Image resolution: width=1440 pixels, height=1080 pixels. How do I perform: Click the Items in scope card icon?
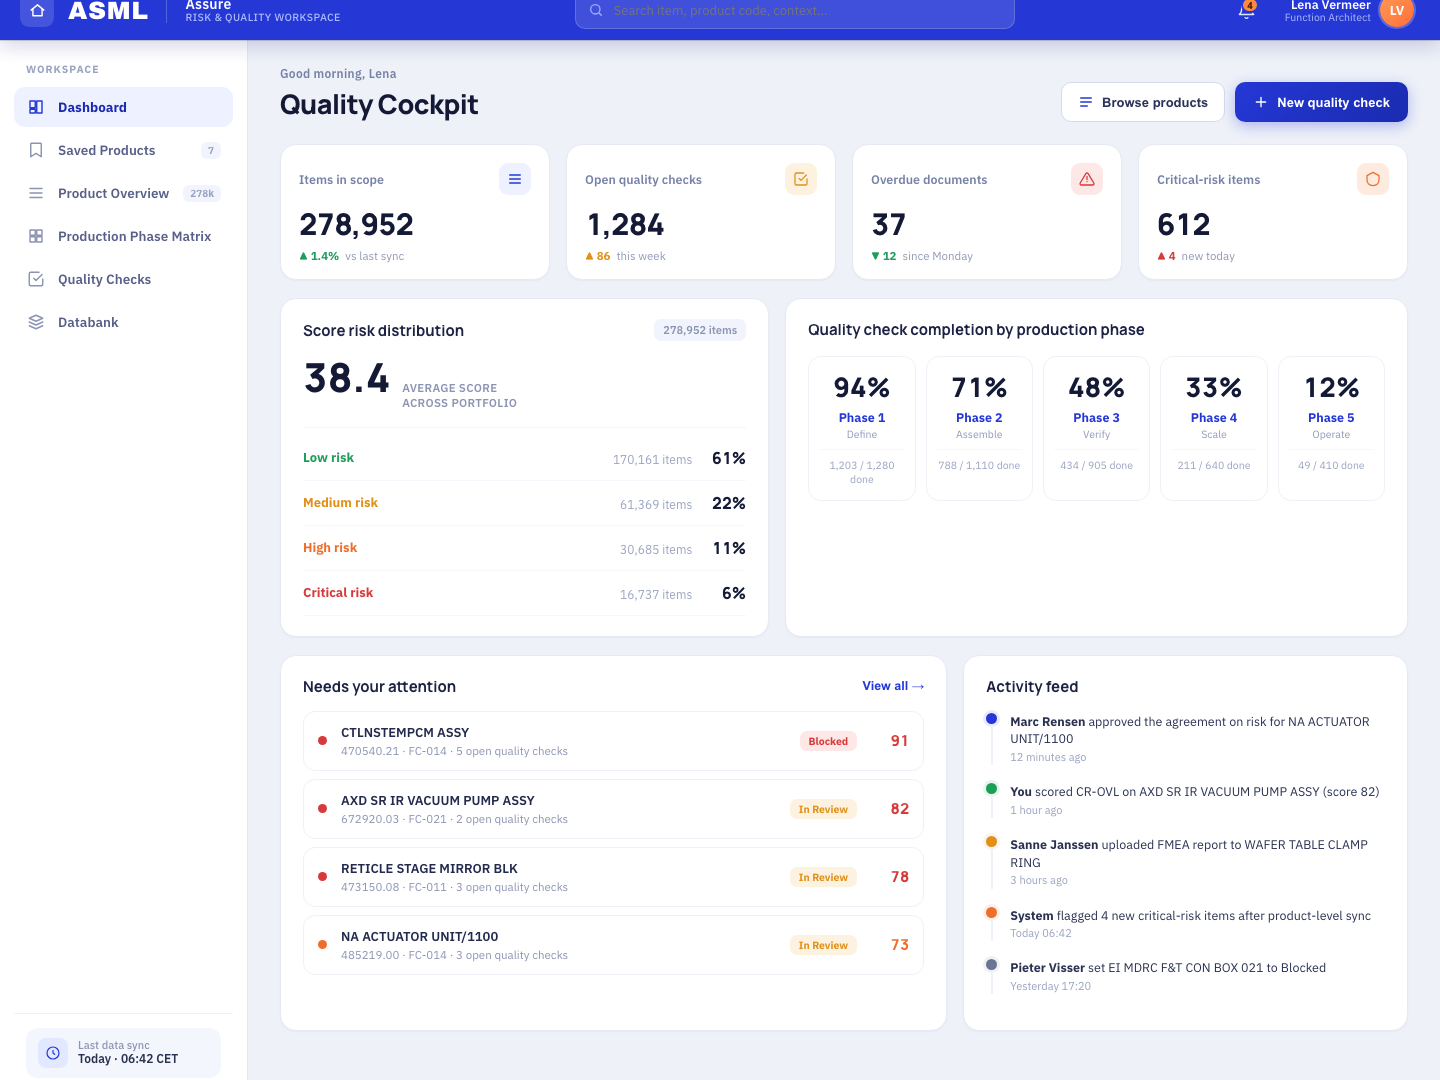[515, 179]
